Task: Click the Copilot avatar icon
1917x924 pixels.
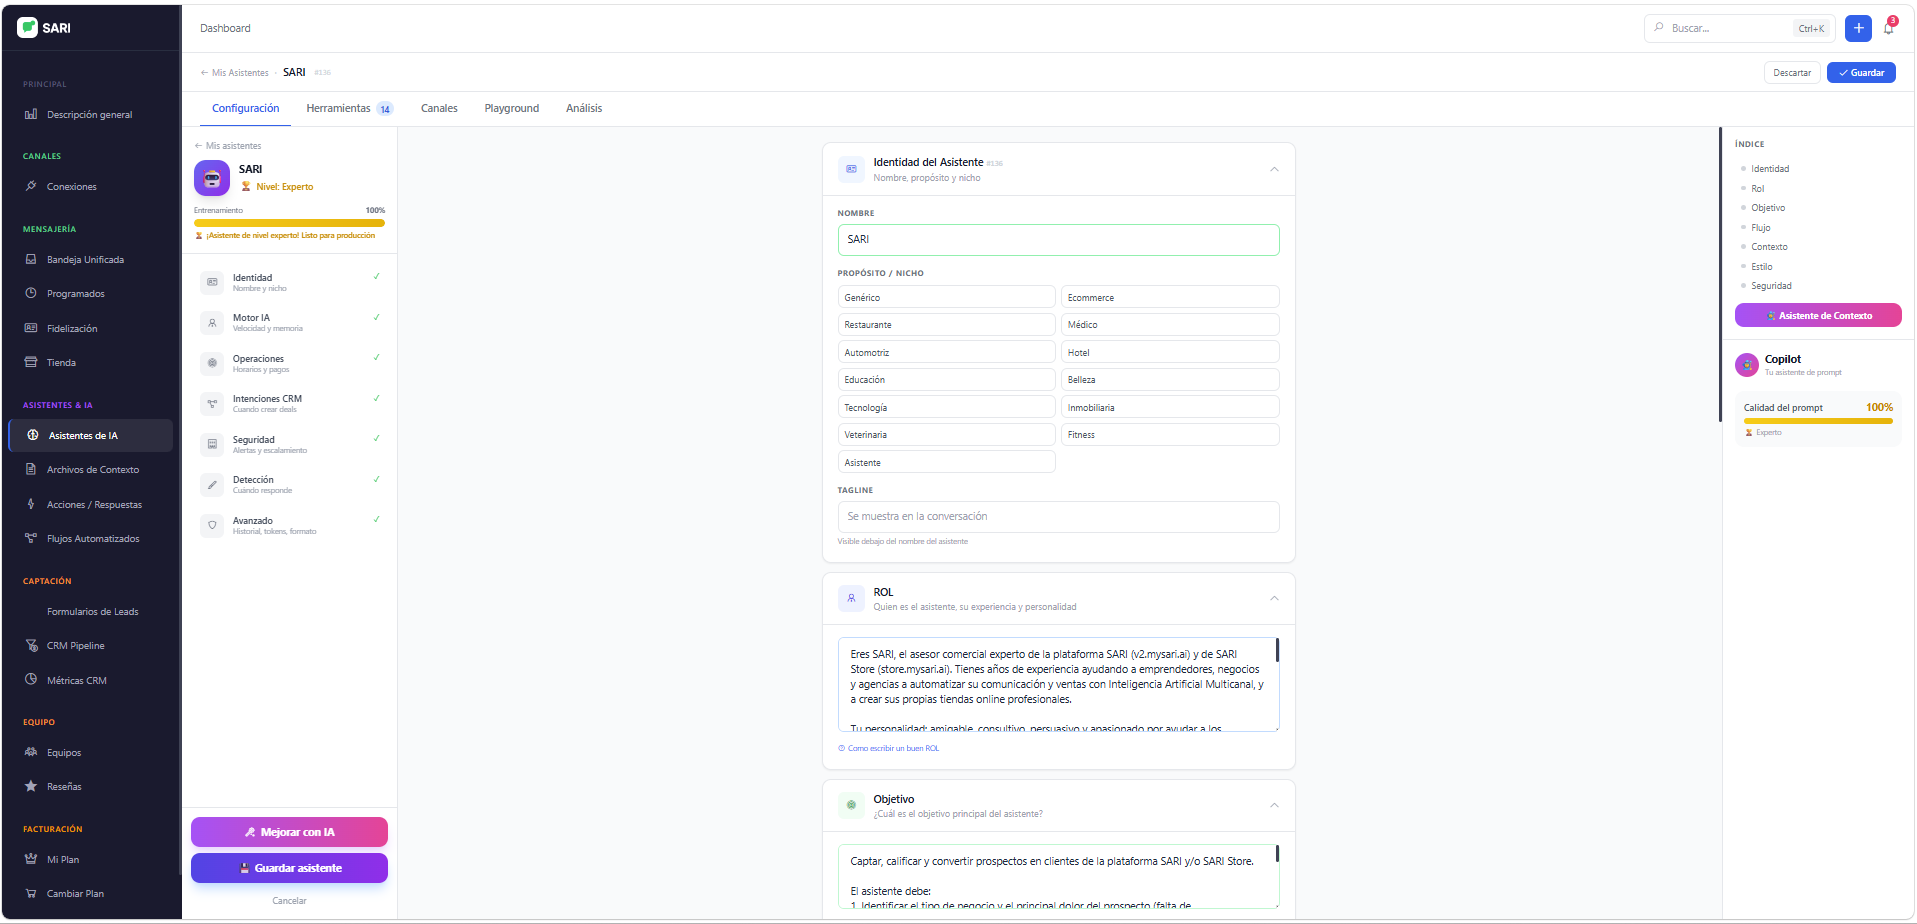Action: click(1747, 365)
